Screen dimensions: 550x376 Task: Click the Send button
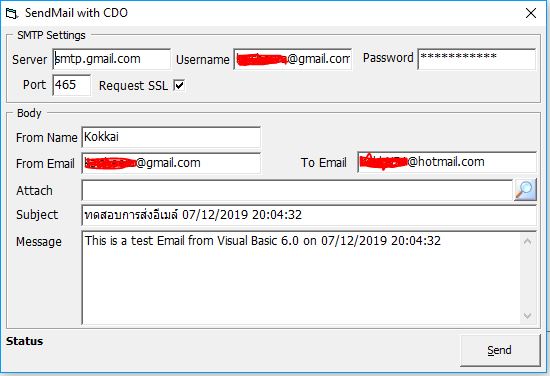(x=500, y=350)
